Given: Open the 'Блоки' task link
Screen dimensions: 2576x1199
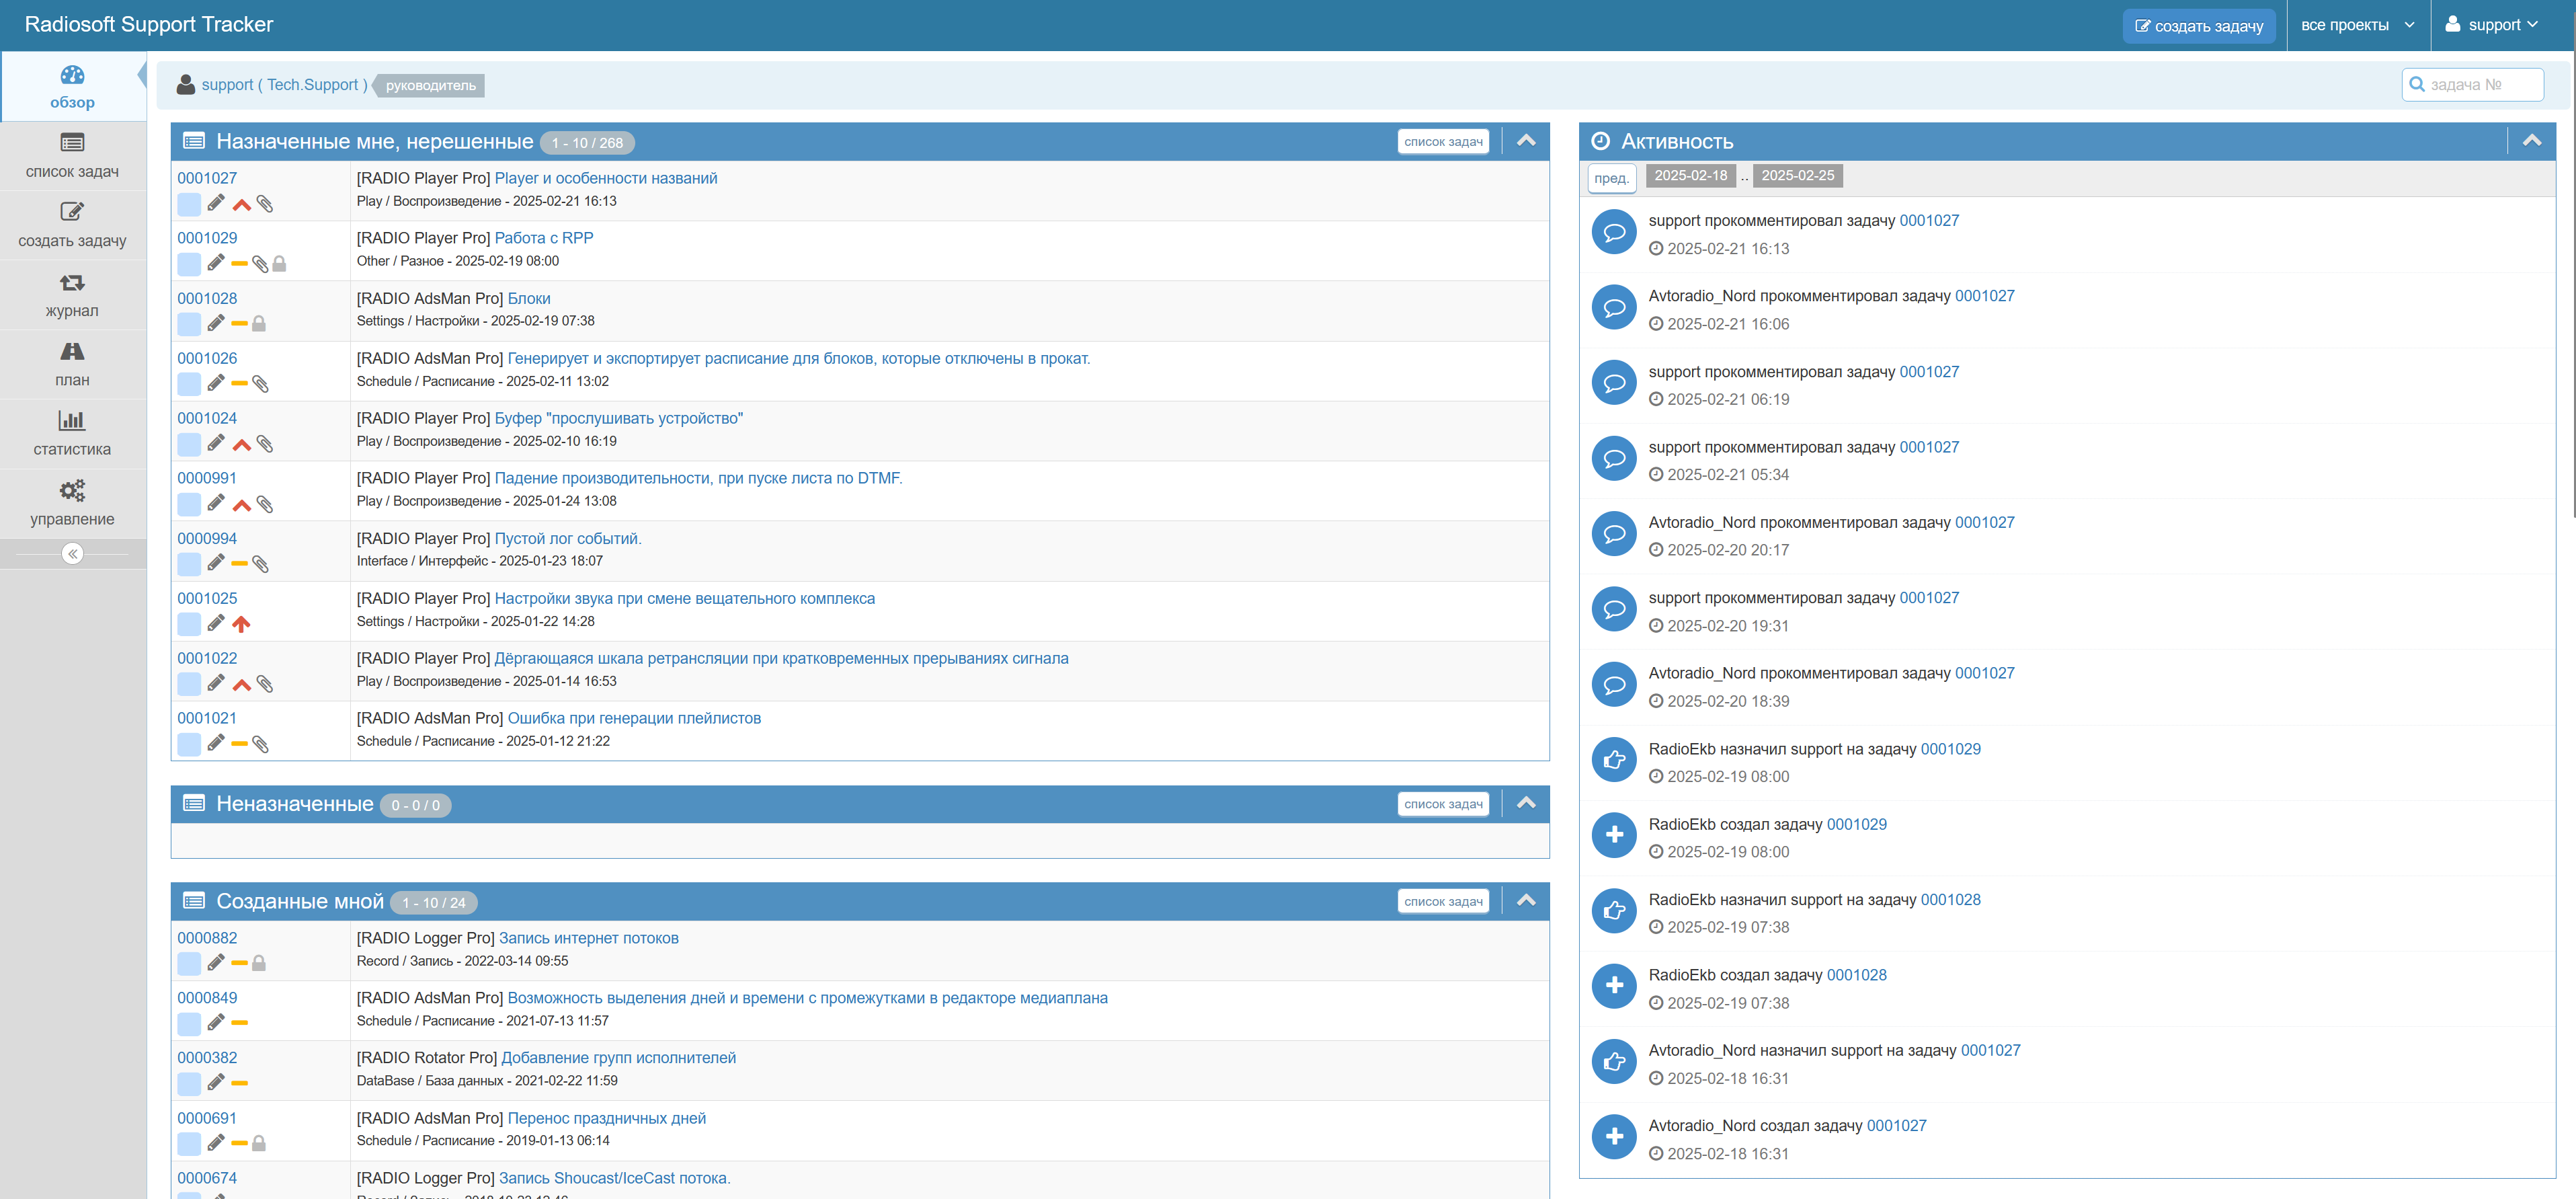Looking at the screenshot, I should (x=529, y=298).
